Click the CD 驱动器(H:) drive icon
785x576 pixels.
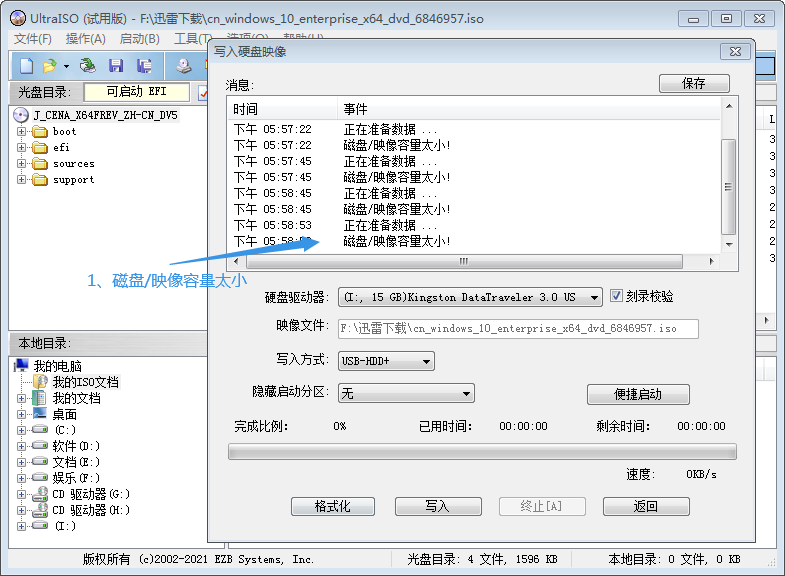pos(40,510)
